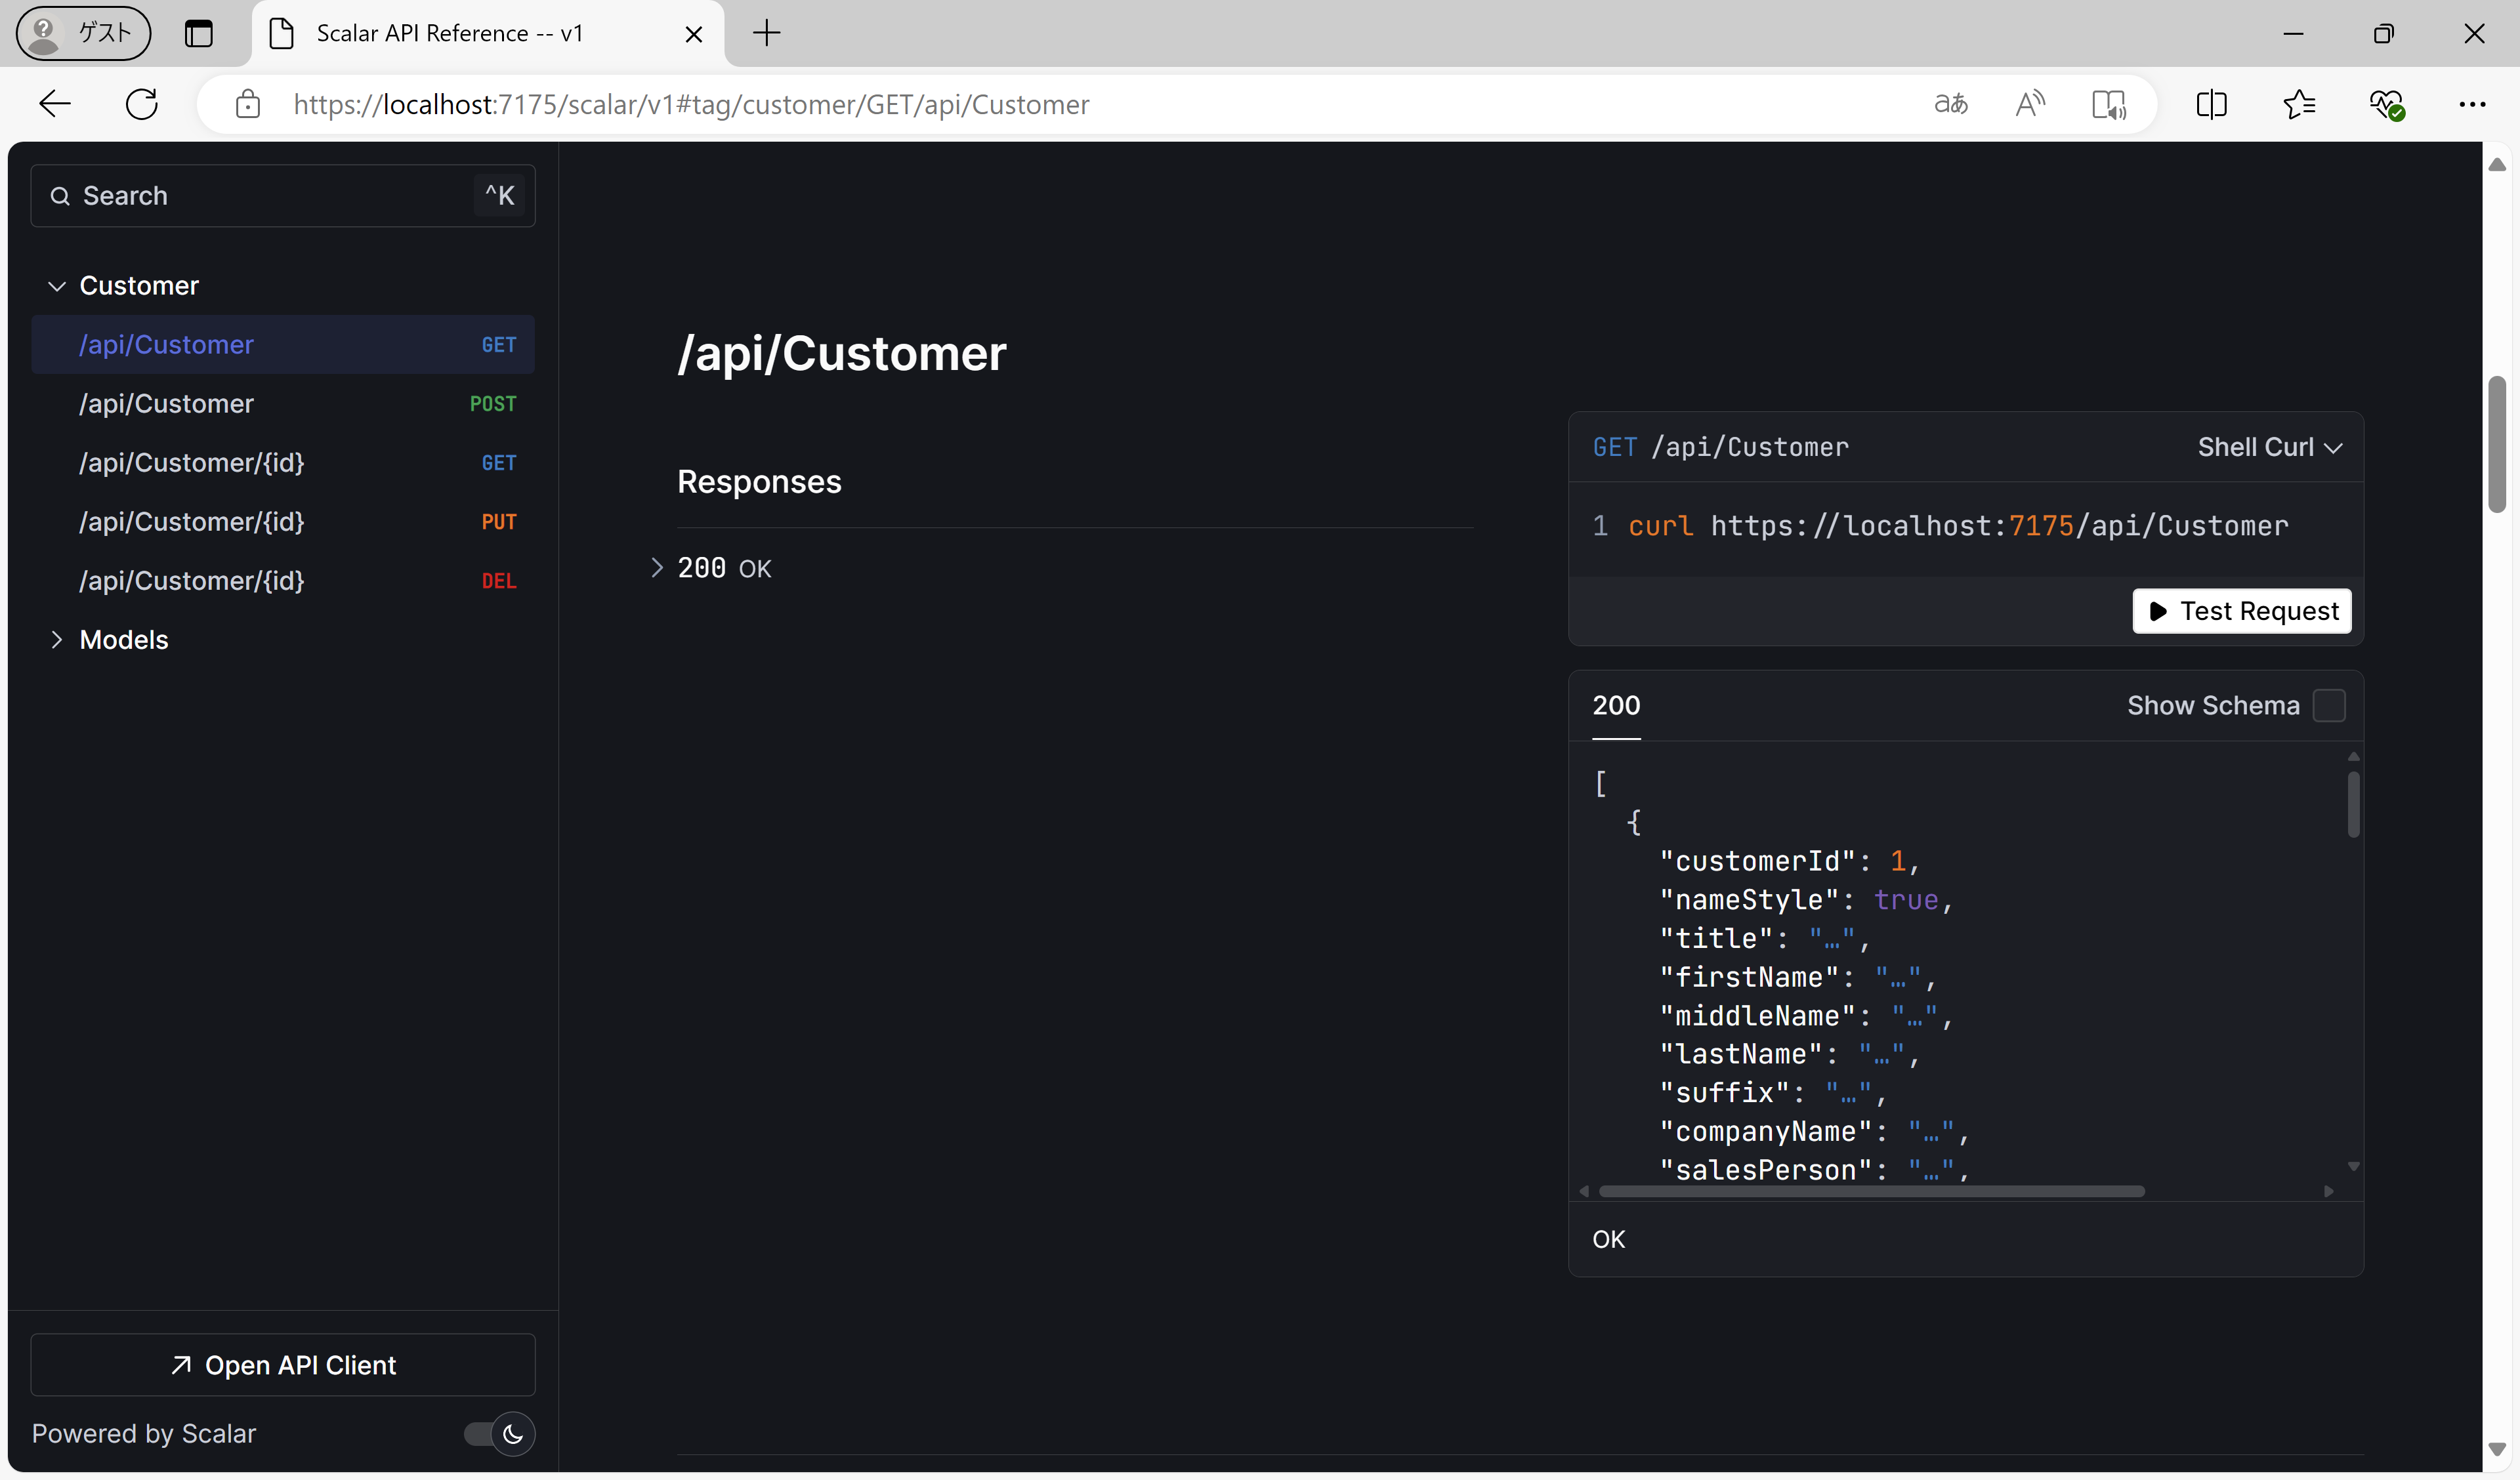
Task: Check the Show Schema checkbox
Action: [2329, 706]
